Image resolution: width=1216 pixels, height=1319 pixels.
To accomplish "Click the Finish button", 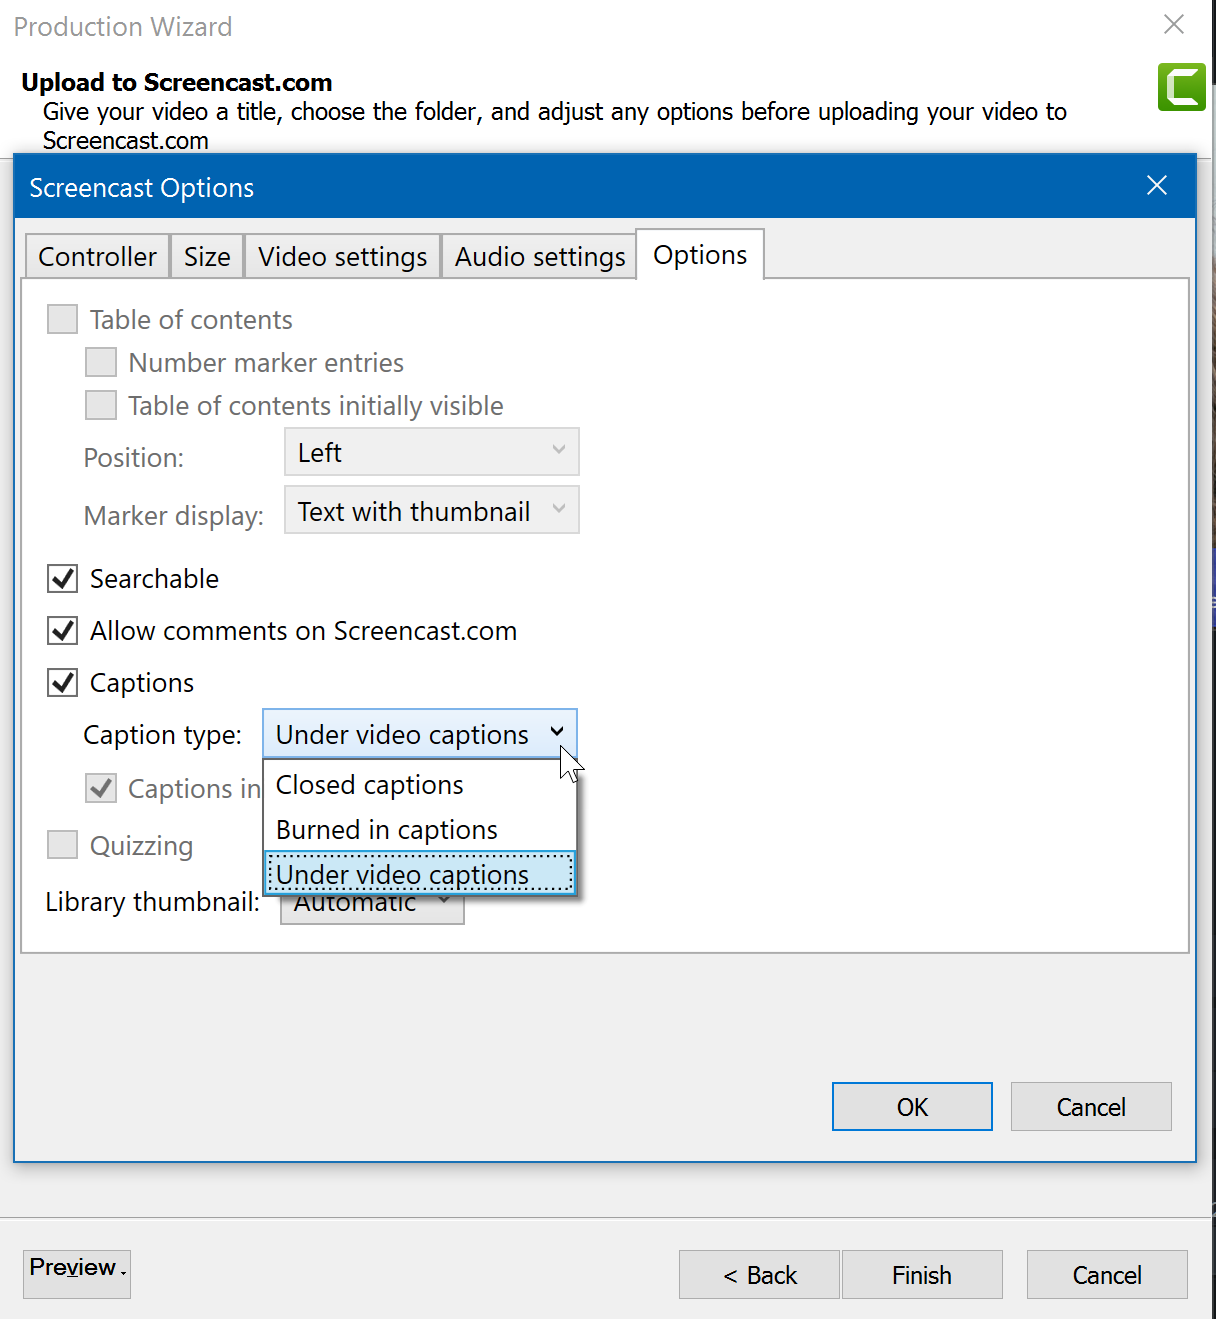I will 922,1274.
